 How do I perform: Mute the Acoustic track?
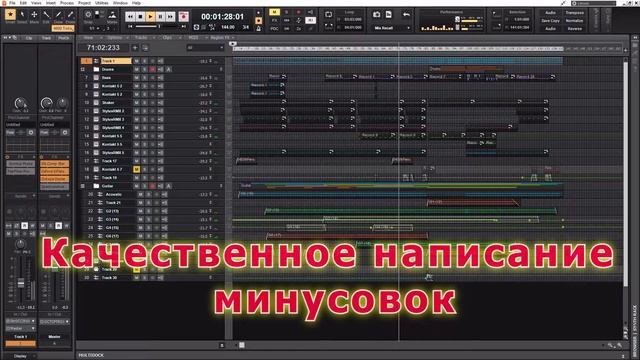(140, 194)
